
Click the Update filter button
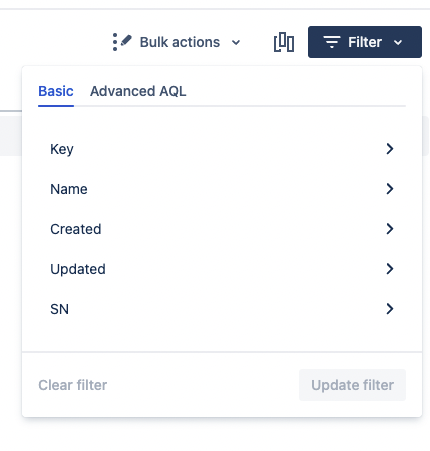[352, 385]
